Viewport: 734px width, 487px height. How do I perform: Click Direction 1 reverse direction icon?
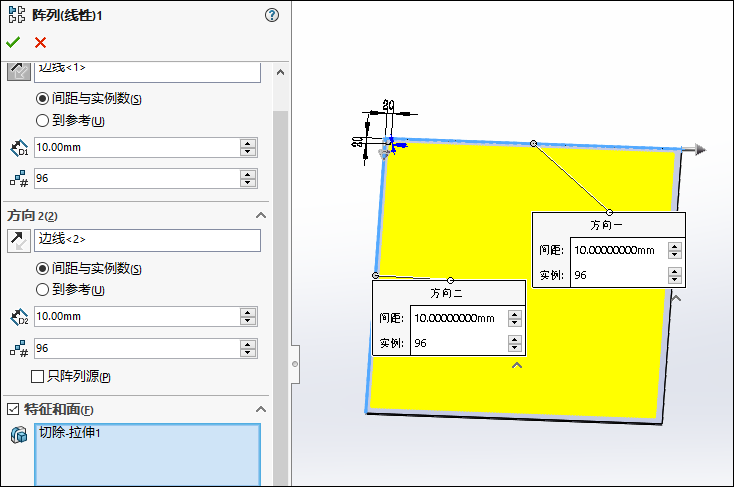[x=19, y=70]
